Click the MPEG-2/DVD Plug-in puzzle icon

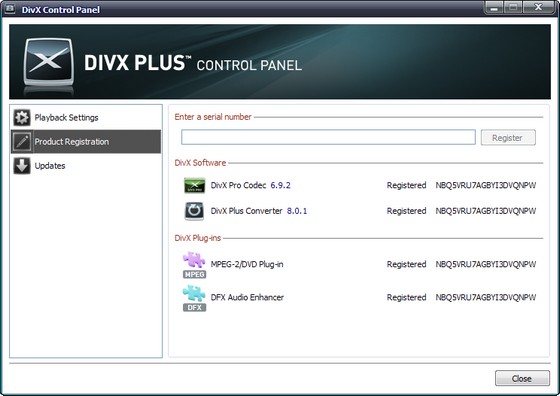[x=194, y=265]
